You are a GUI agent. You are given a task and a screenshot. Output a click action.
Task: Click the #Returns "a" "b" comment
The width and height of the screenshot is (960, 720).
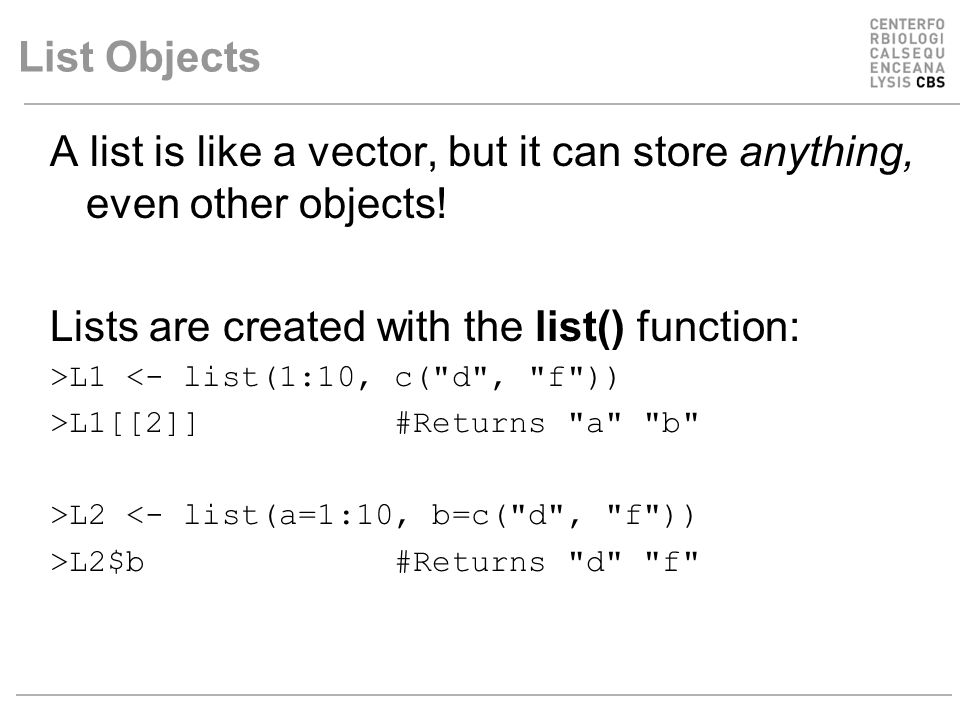coord(547,423)
